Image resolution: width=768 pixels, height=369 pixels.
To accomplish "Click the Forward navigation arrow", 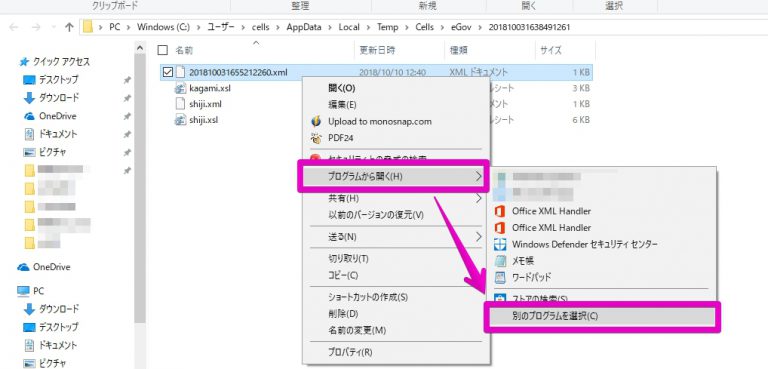I will point(36,27).
